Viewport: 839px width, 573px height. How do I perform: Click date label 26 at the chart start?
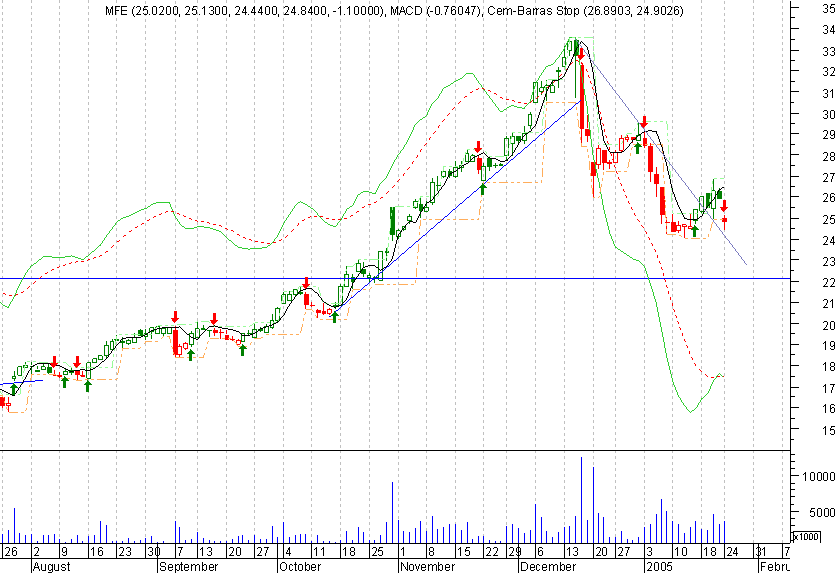pyautogui.click(x=11, y=552)
